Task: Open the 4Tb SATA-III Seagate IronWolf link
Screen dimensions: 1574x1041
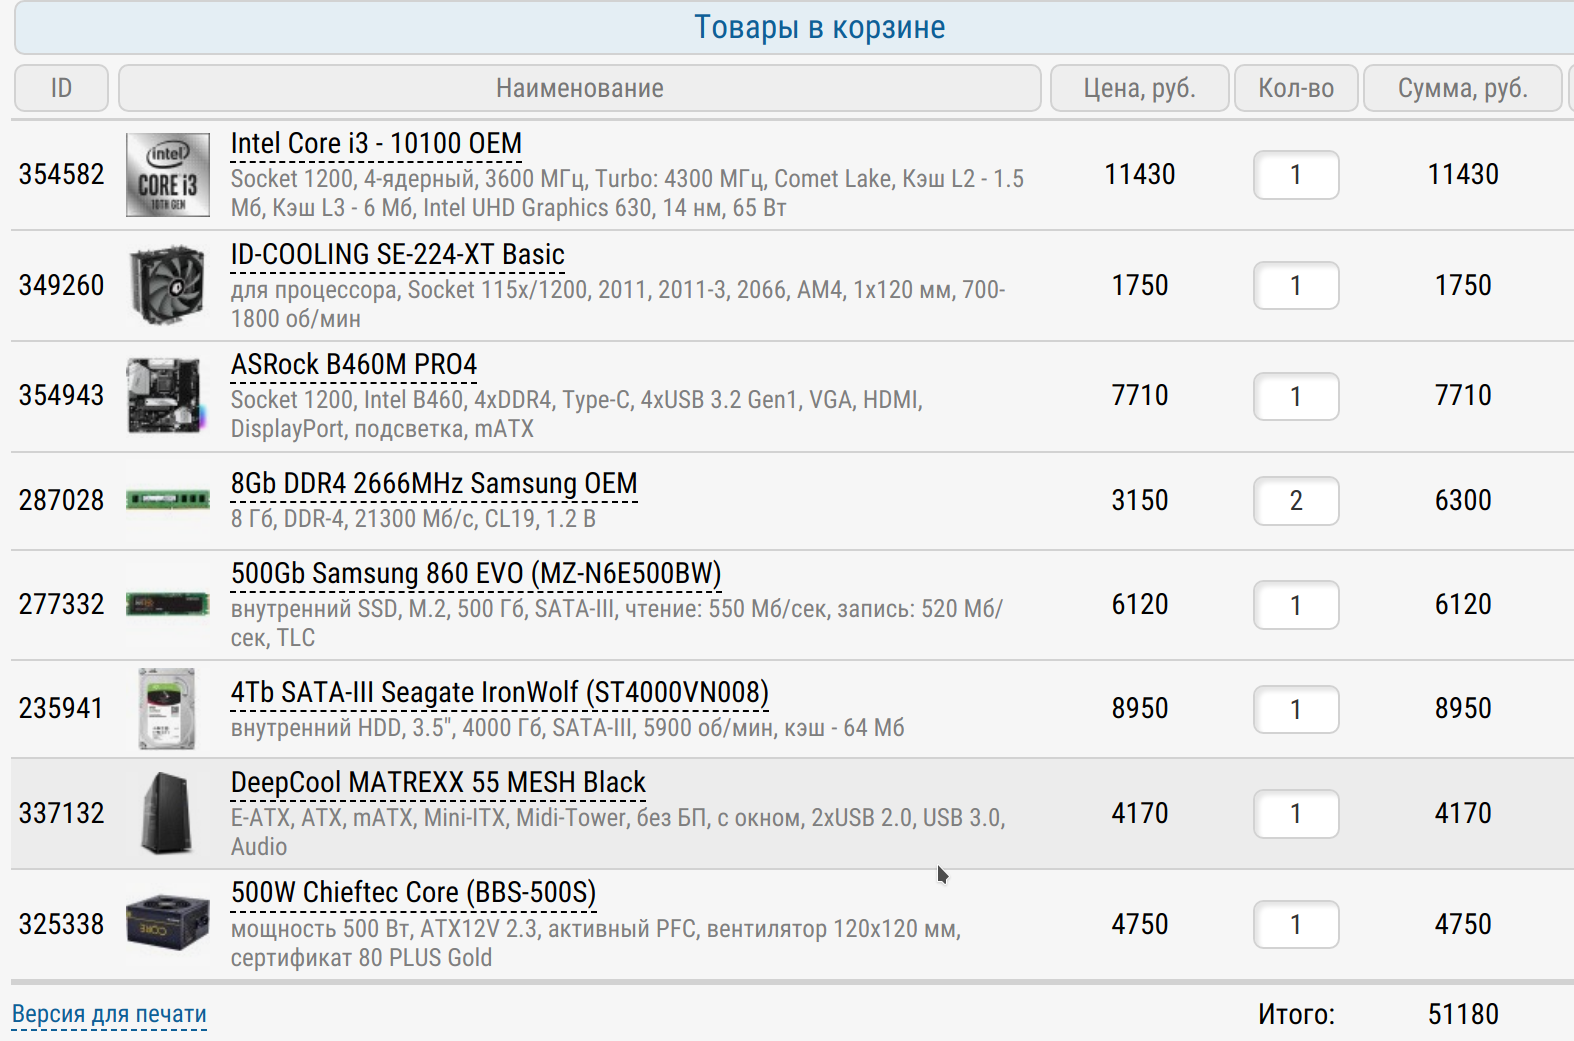Action: [x=500, y=693]
